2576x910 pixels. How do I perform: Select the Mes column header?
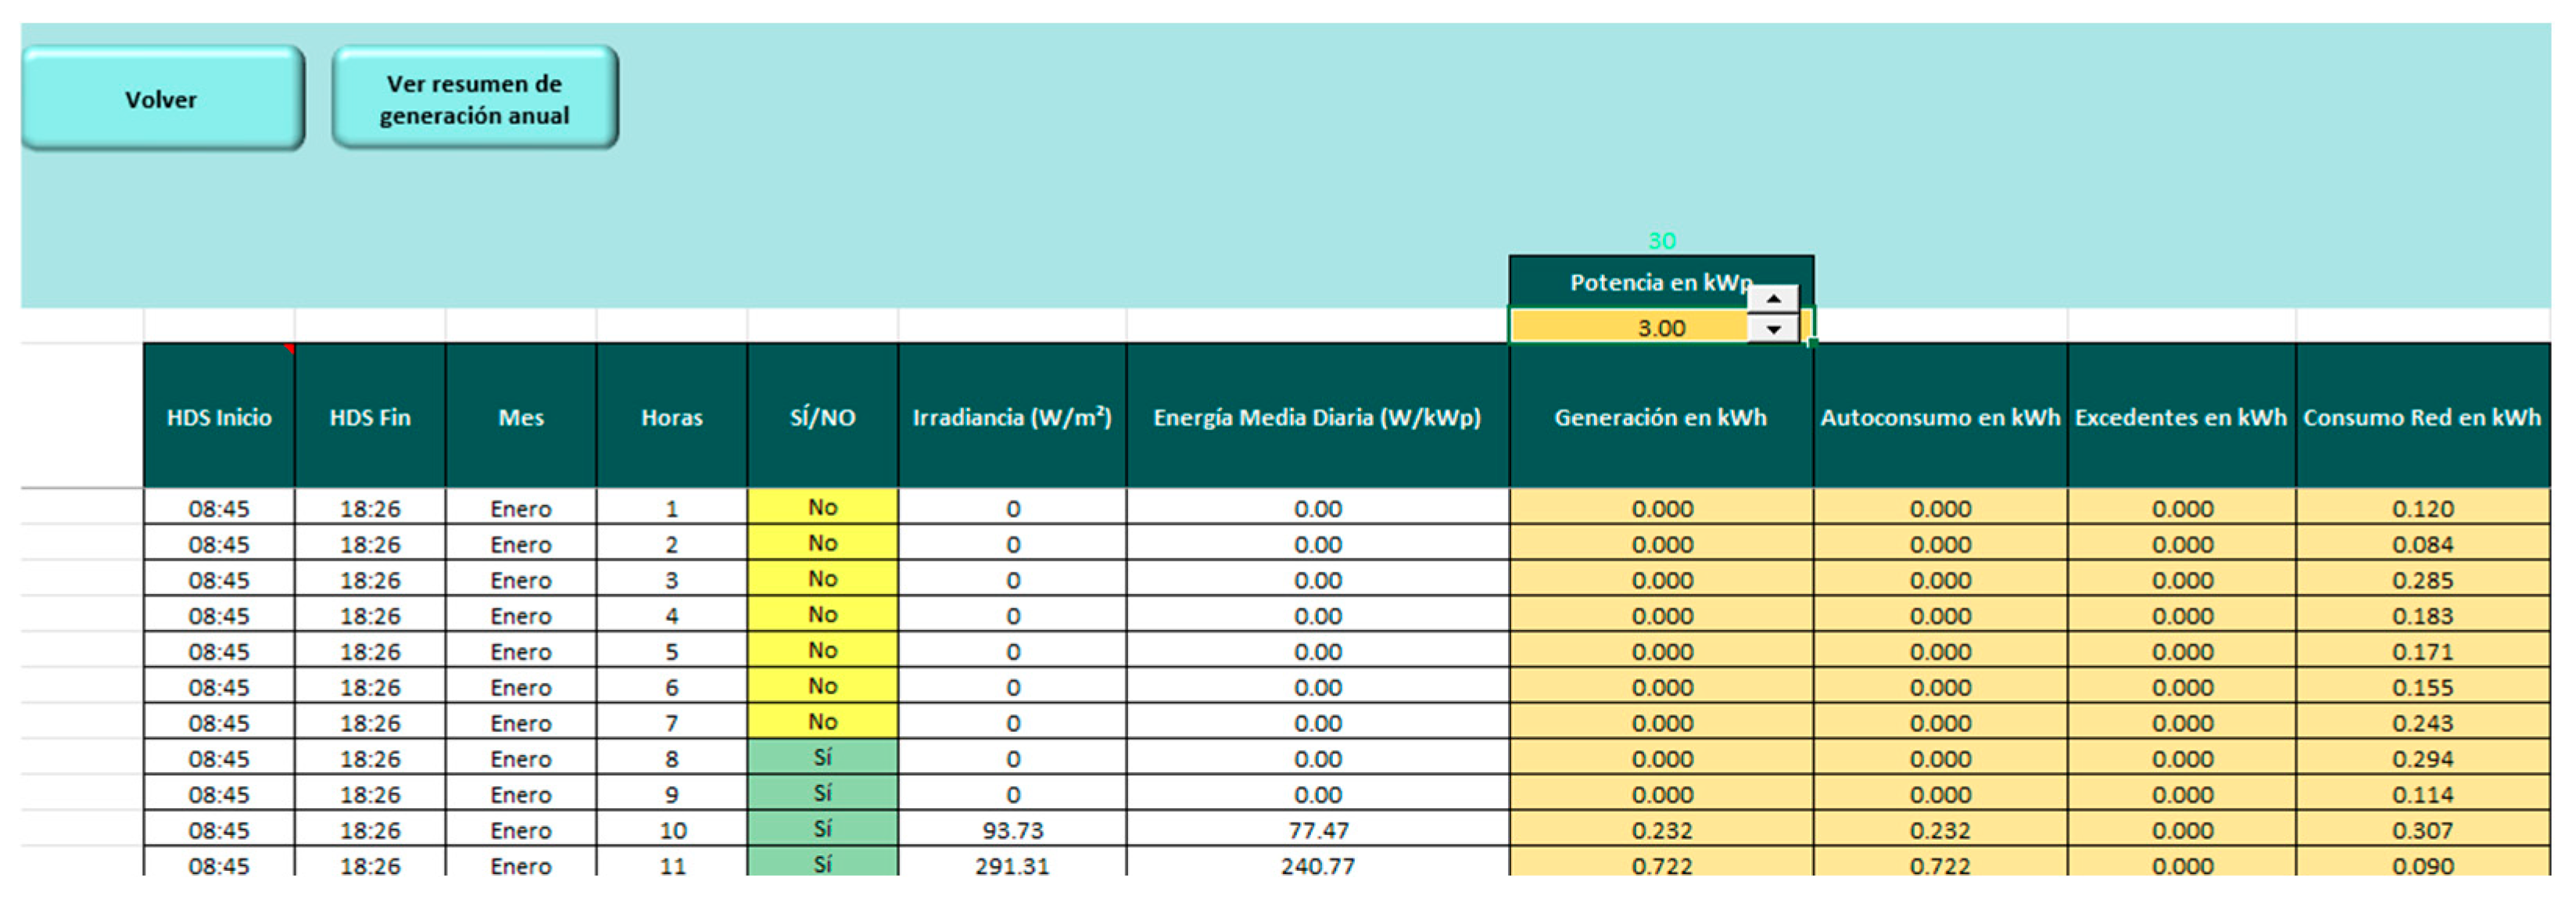point(521,417)
